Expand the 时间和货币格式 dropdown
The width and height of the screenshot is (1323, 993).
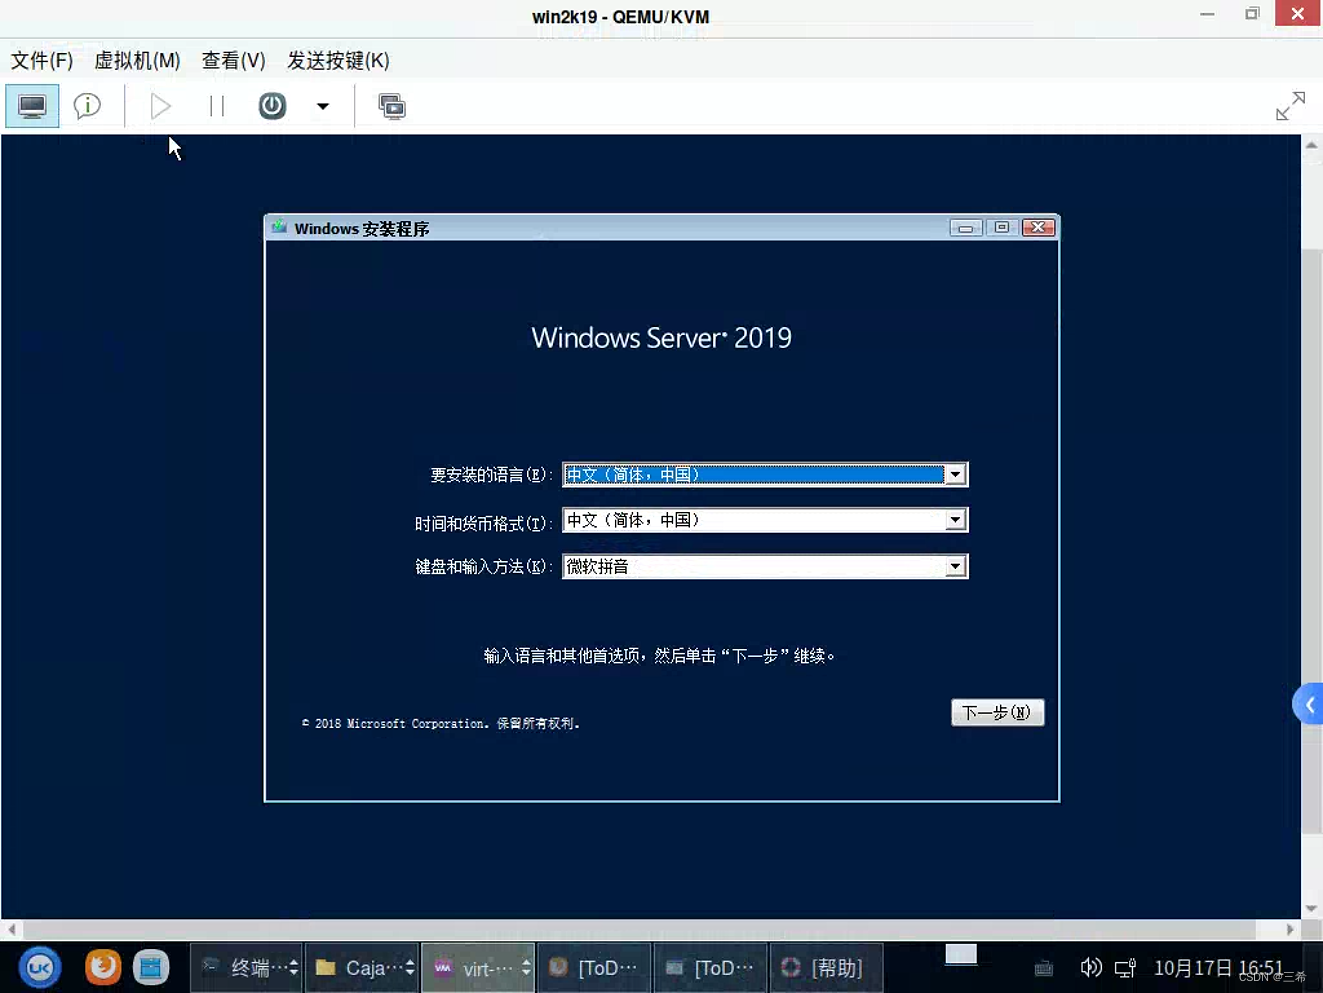pyautogui.click(x=955, y=520)
